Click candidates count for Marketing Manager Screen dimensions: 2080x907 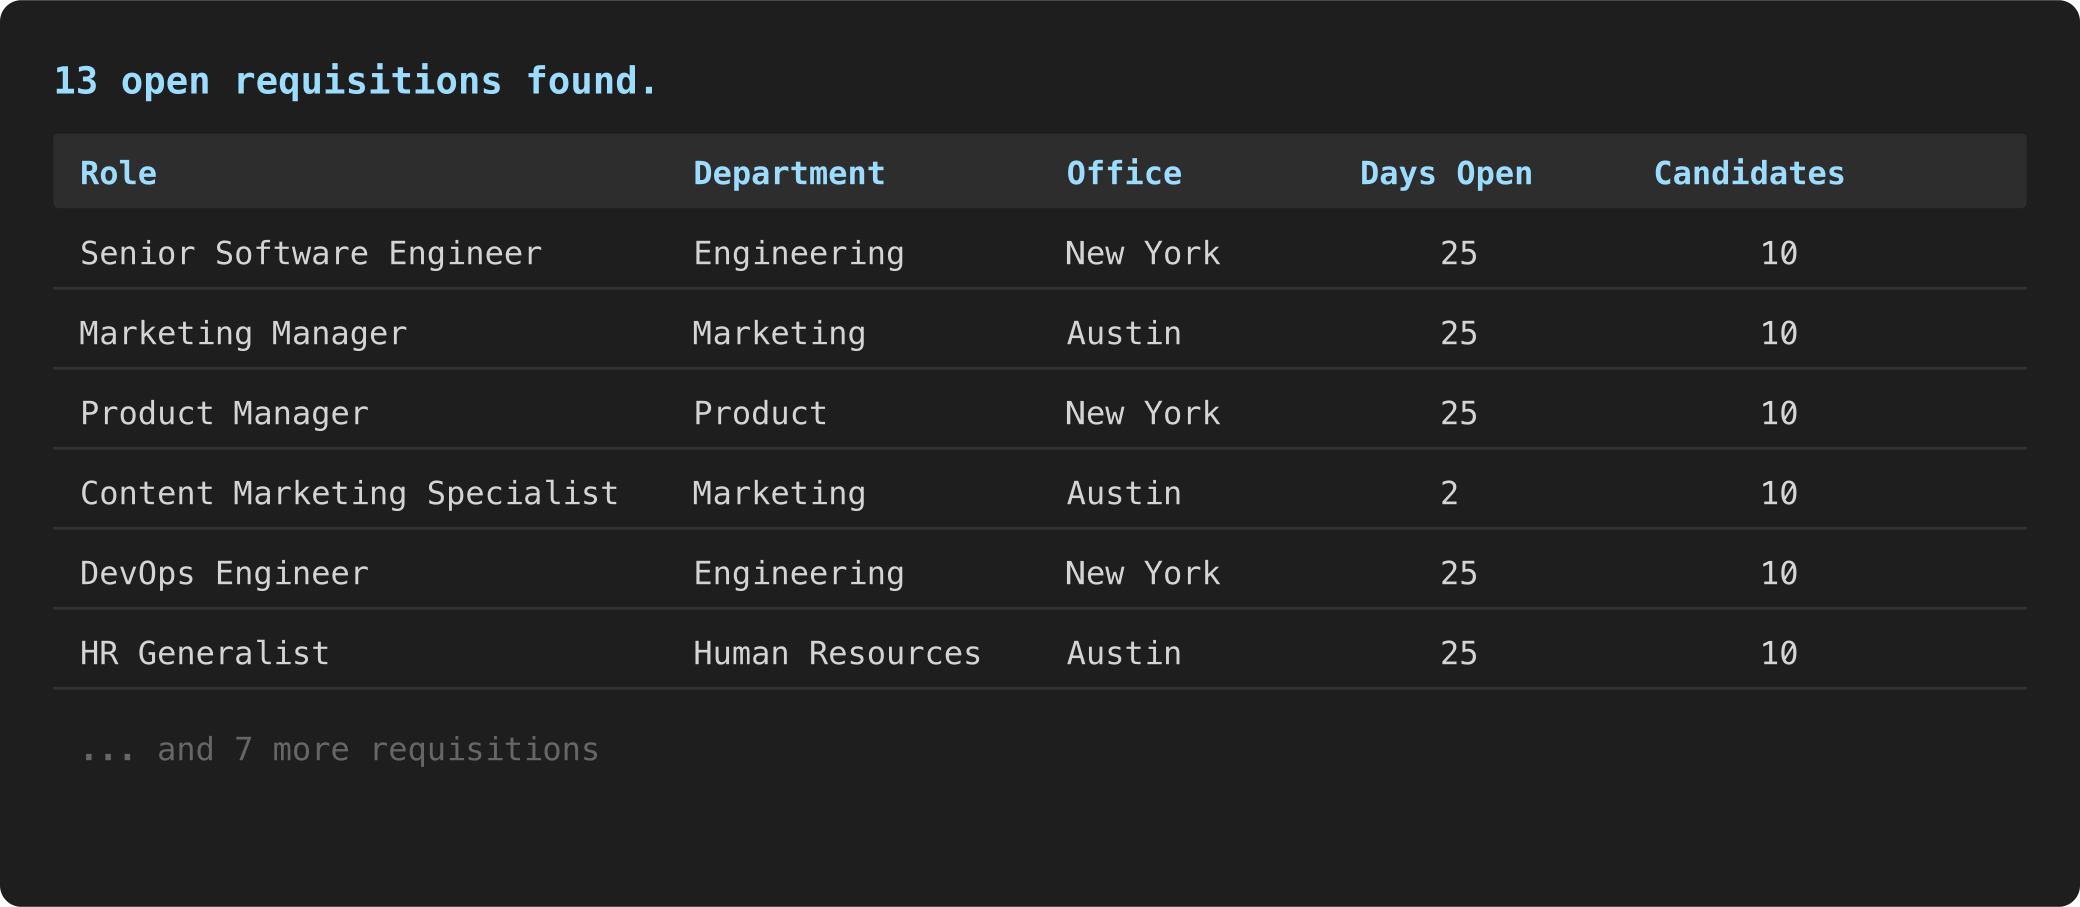[1779, 333]
